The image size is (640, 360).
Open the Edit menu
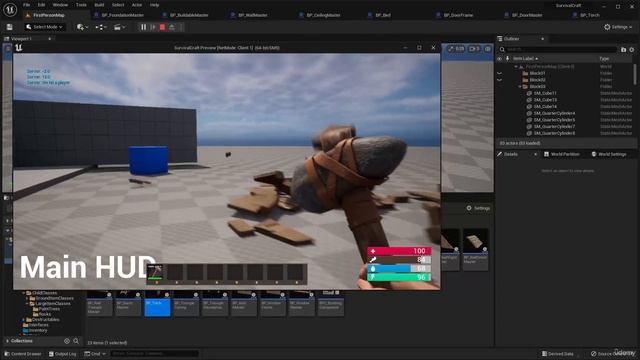coord(41,5)
